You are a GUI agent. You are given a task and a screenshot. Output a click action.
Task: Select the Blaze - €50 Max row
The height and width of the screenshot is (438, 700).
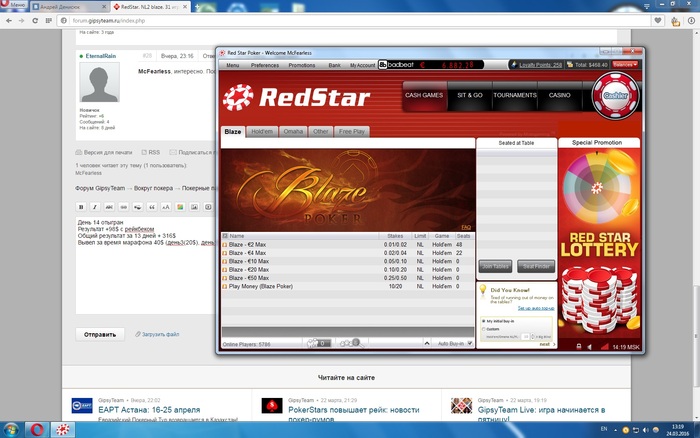[348, 278]
